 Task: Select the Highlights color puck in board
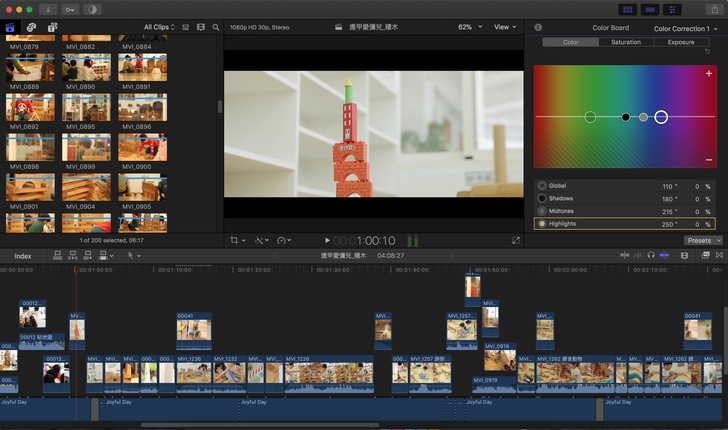[x=661, y=117]
